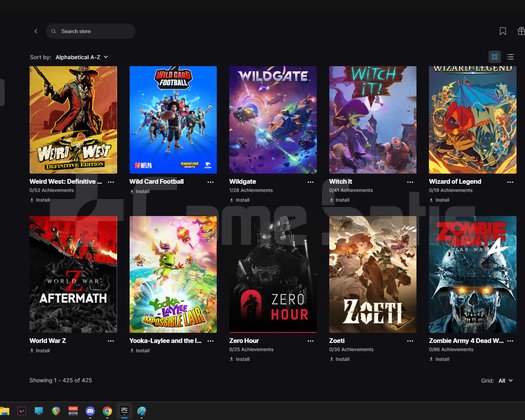Expand the Grid: All dropdown

point(506,380)
